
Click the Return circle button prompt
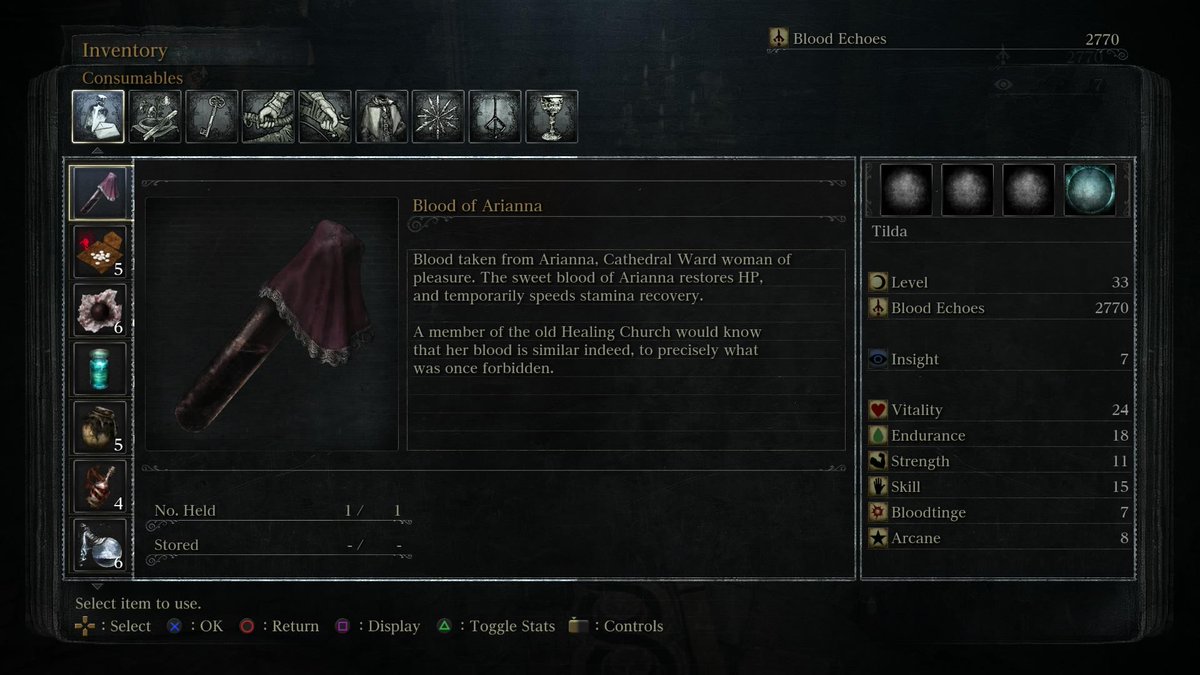[x=279, y=626]
